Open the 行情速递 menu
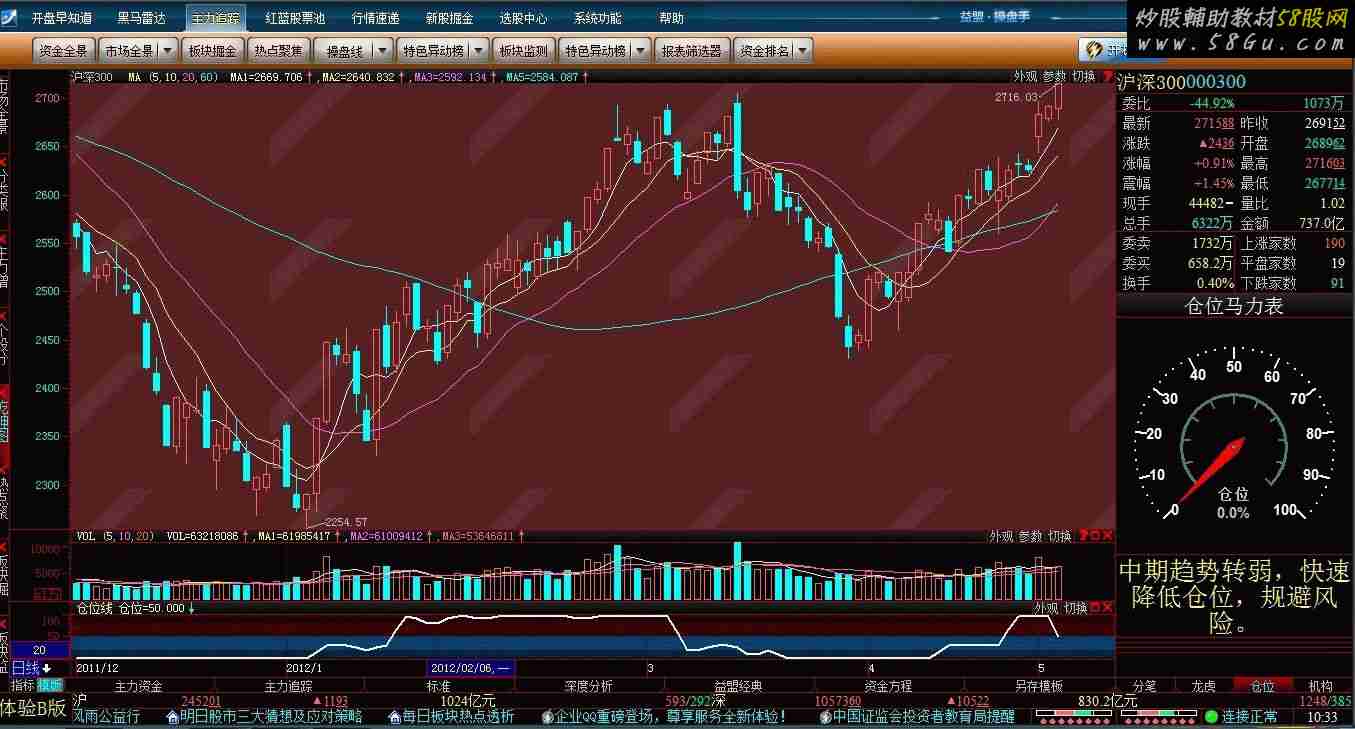 376,18
